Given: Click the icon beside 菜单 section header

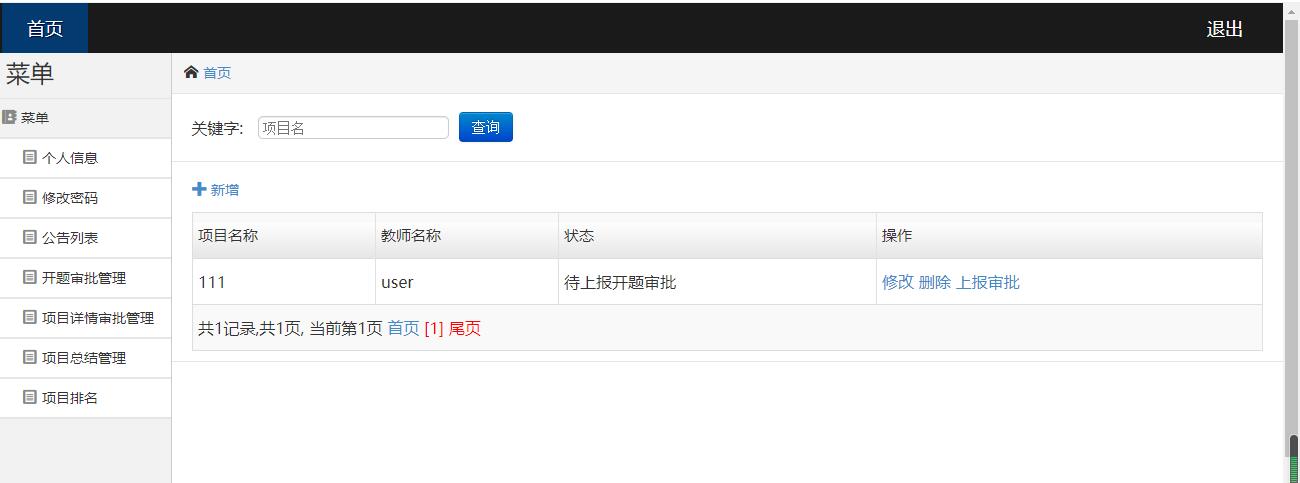Looking at the screenshot, I should [x=9, y=117].
